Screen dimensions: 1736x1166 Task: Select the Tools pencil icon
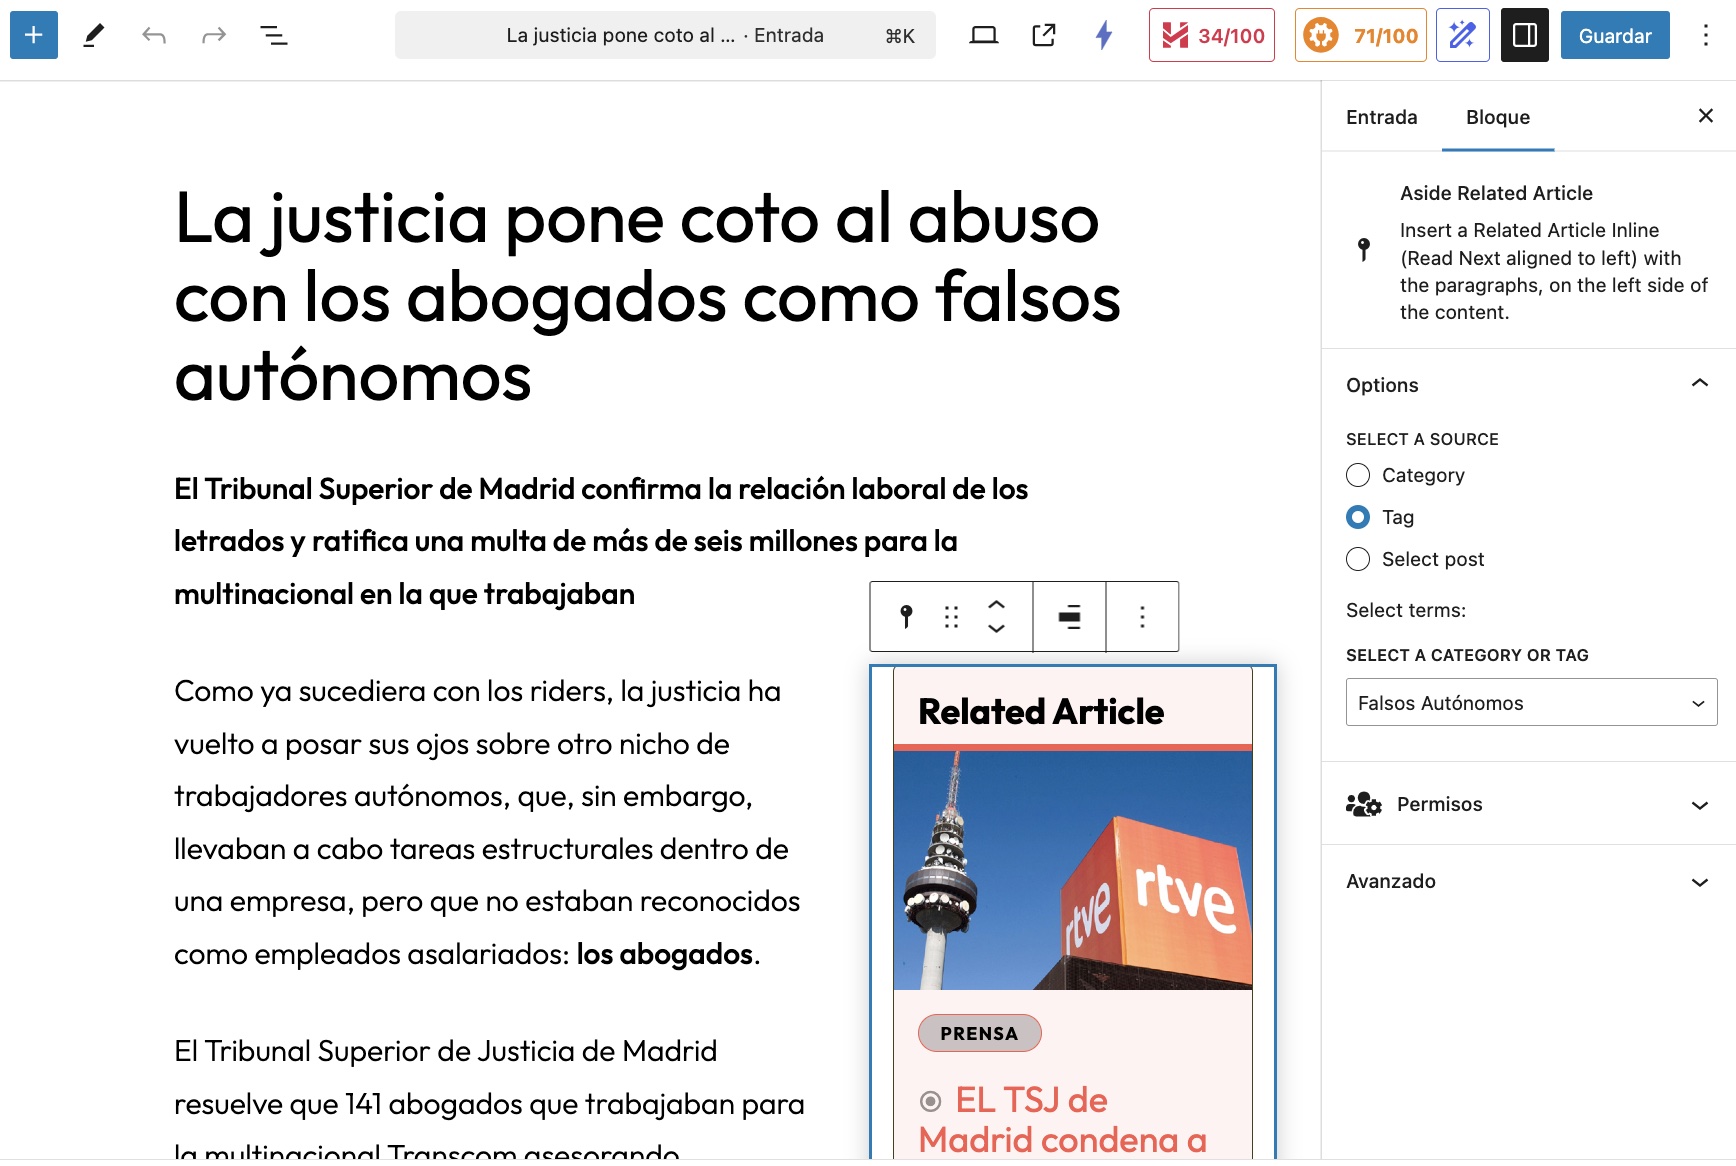[93, 36]
